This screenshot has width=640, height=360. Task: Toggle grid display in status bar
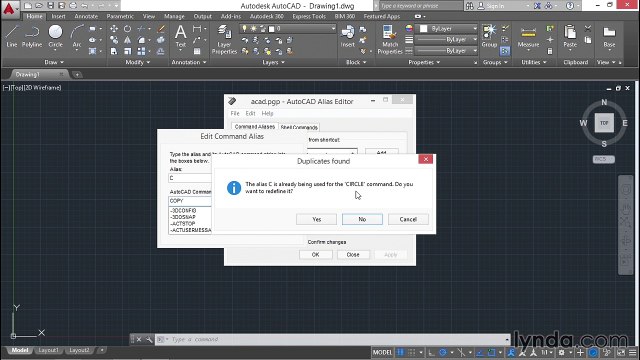[x=400, y=352]
